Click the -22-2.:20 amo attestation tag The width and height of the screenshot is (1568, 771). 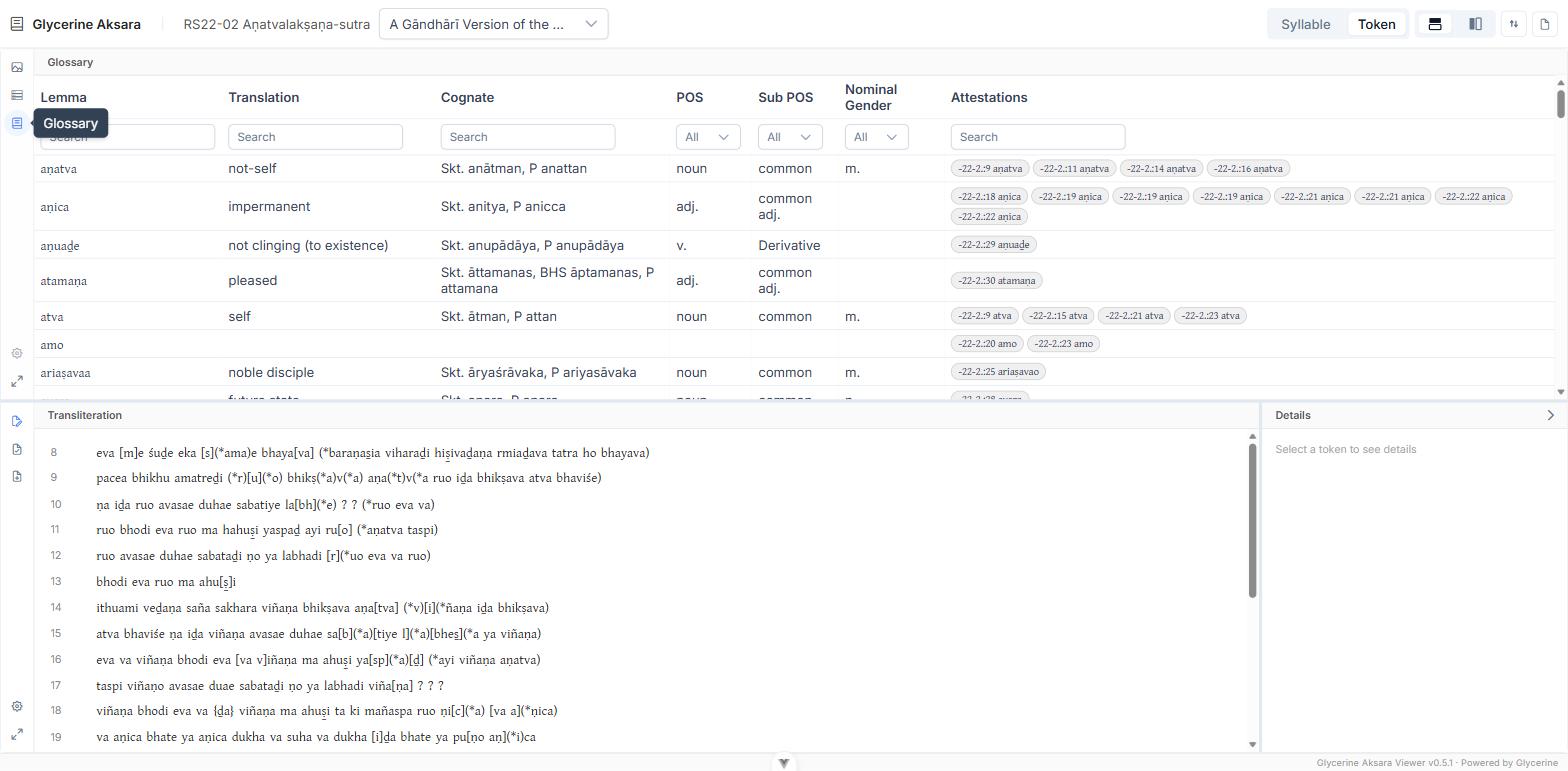pyautogui.click(x=987, y=343)
